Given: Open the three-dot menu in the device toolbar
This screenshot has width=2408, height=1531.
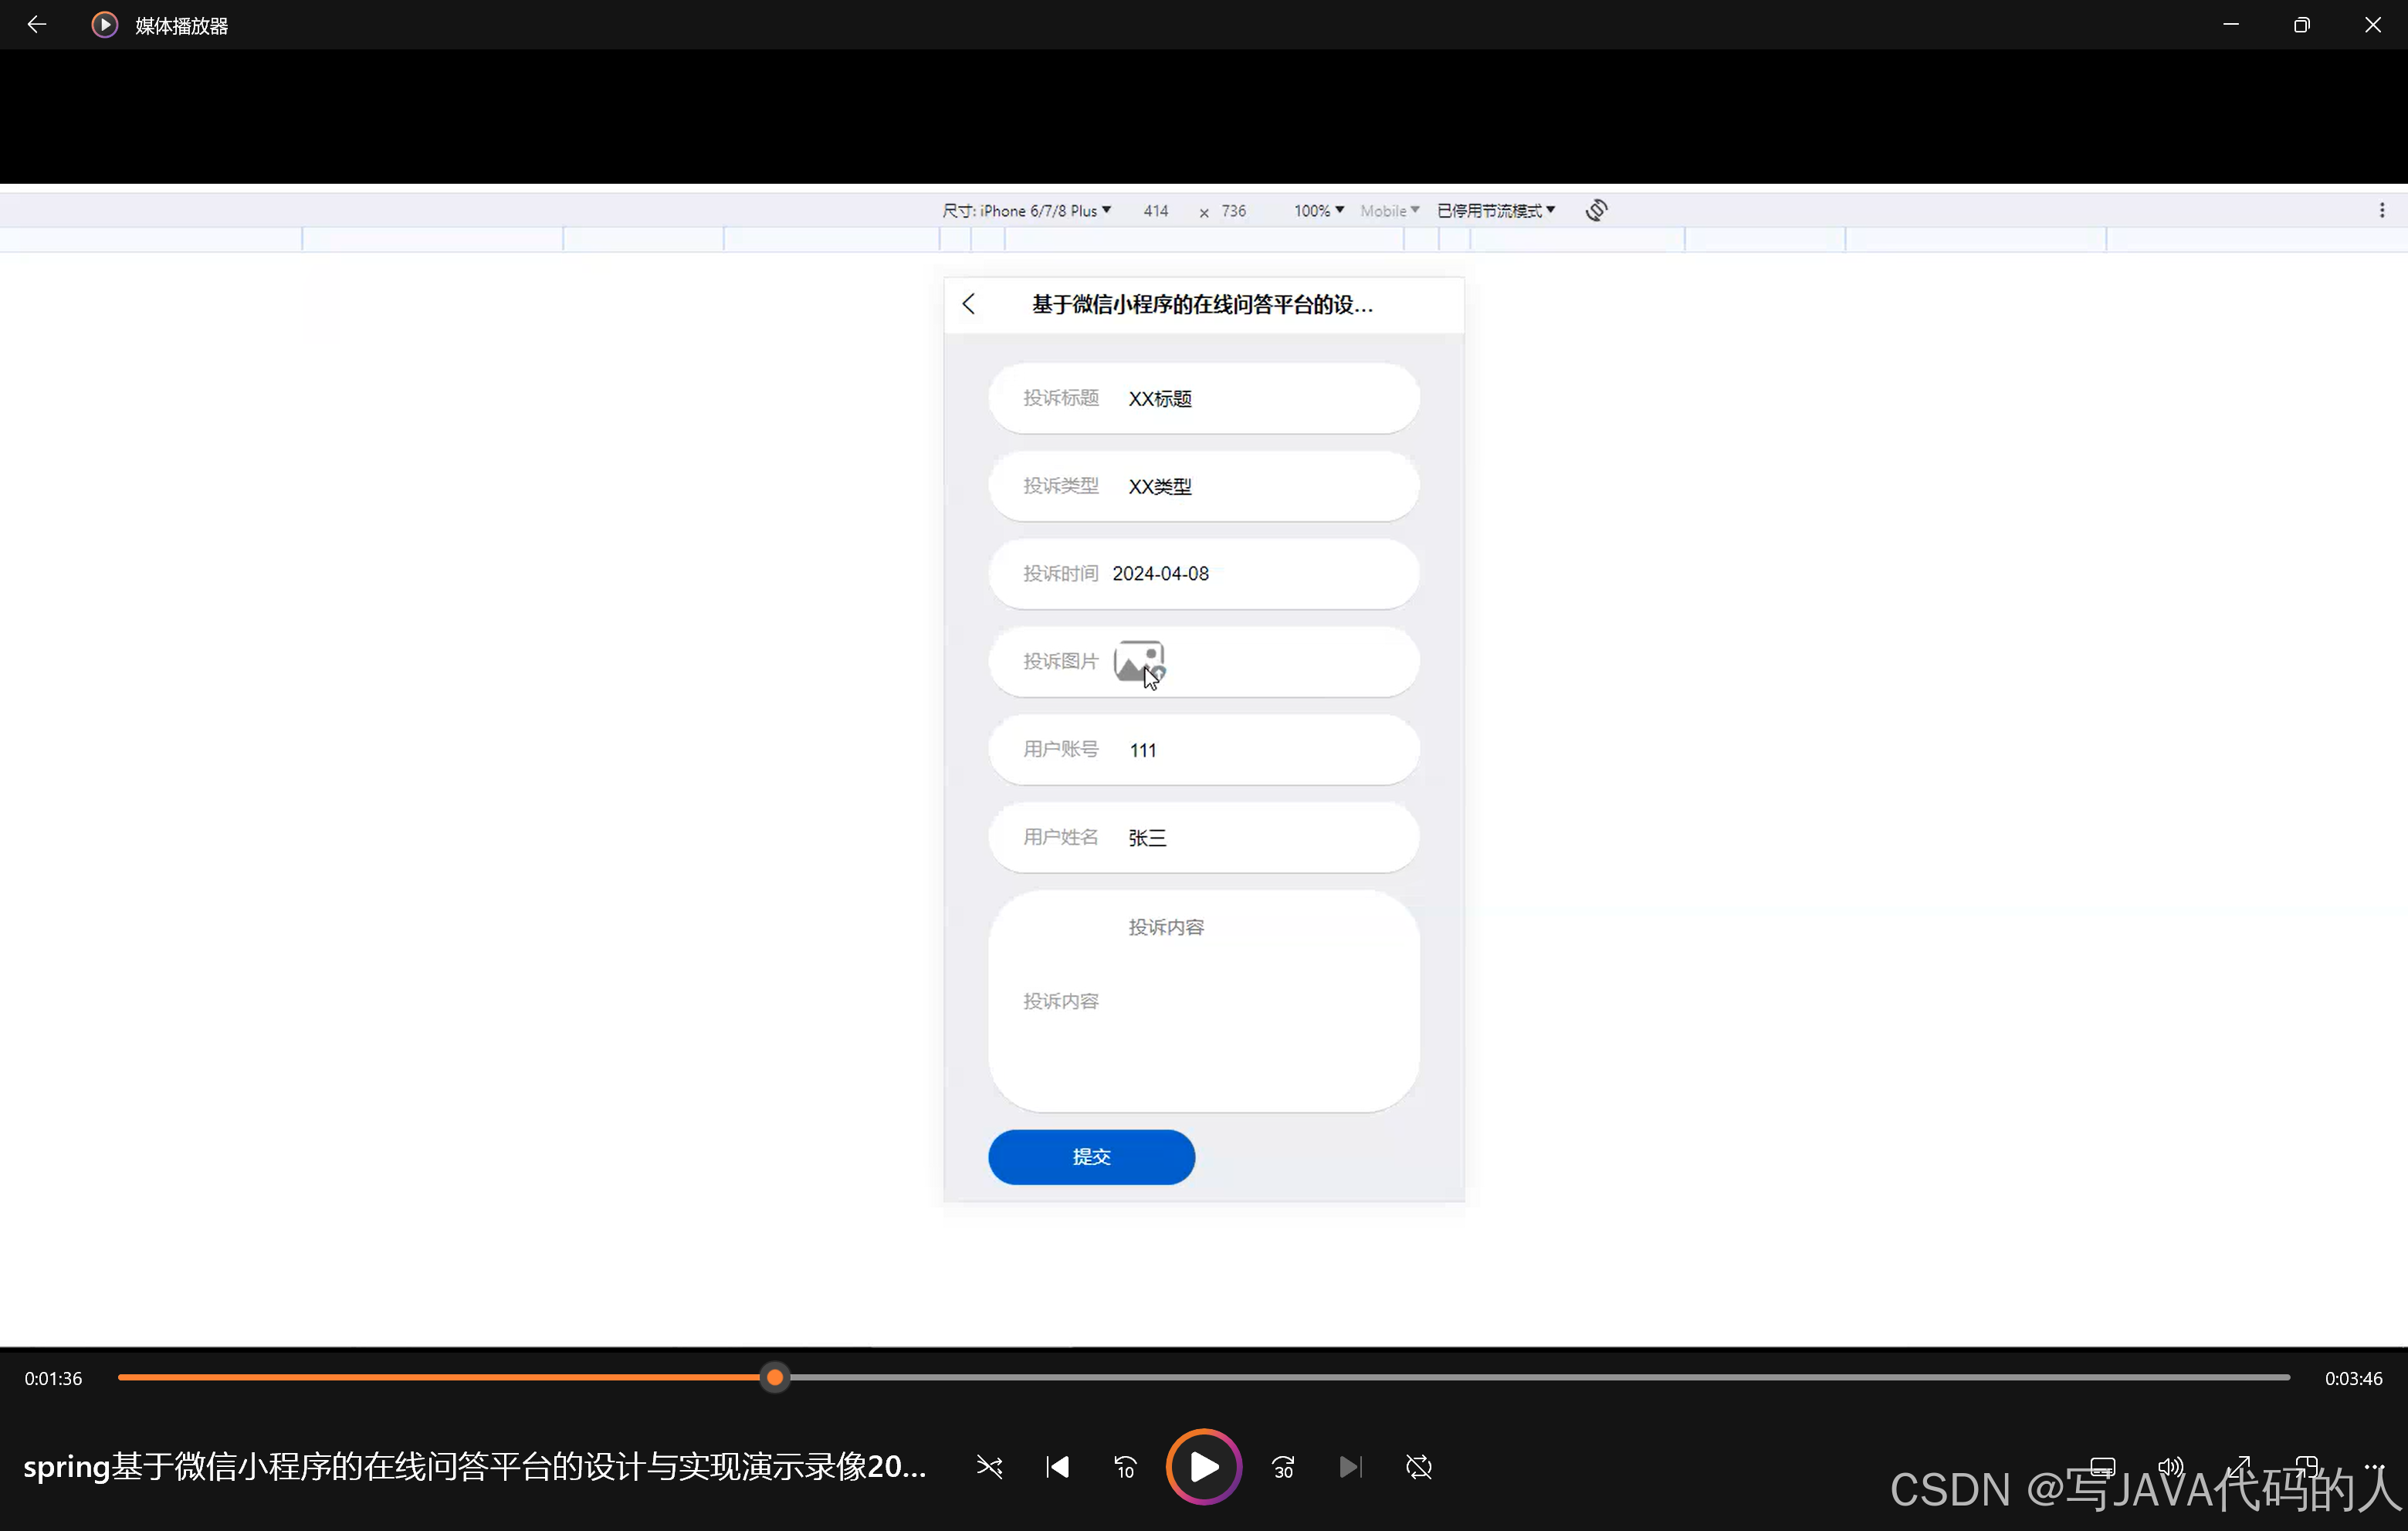Looking at the screenshot, I should 2382,210.
